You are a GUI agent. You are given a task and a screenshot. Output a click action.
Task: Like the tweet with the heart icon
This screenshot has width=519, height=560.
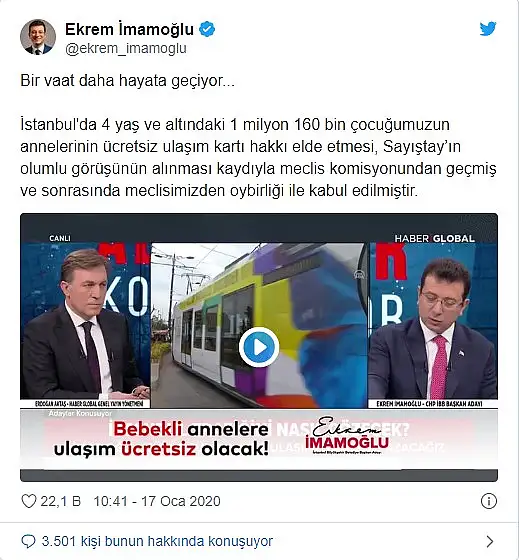pos(29,501)
